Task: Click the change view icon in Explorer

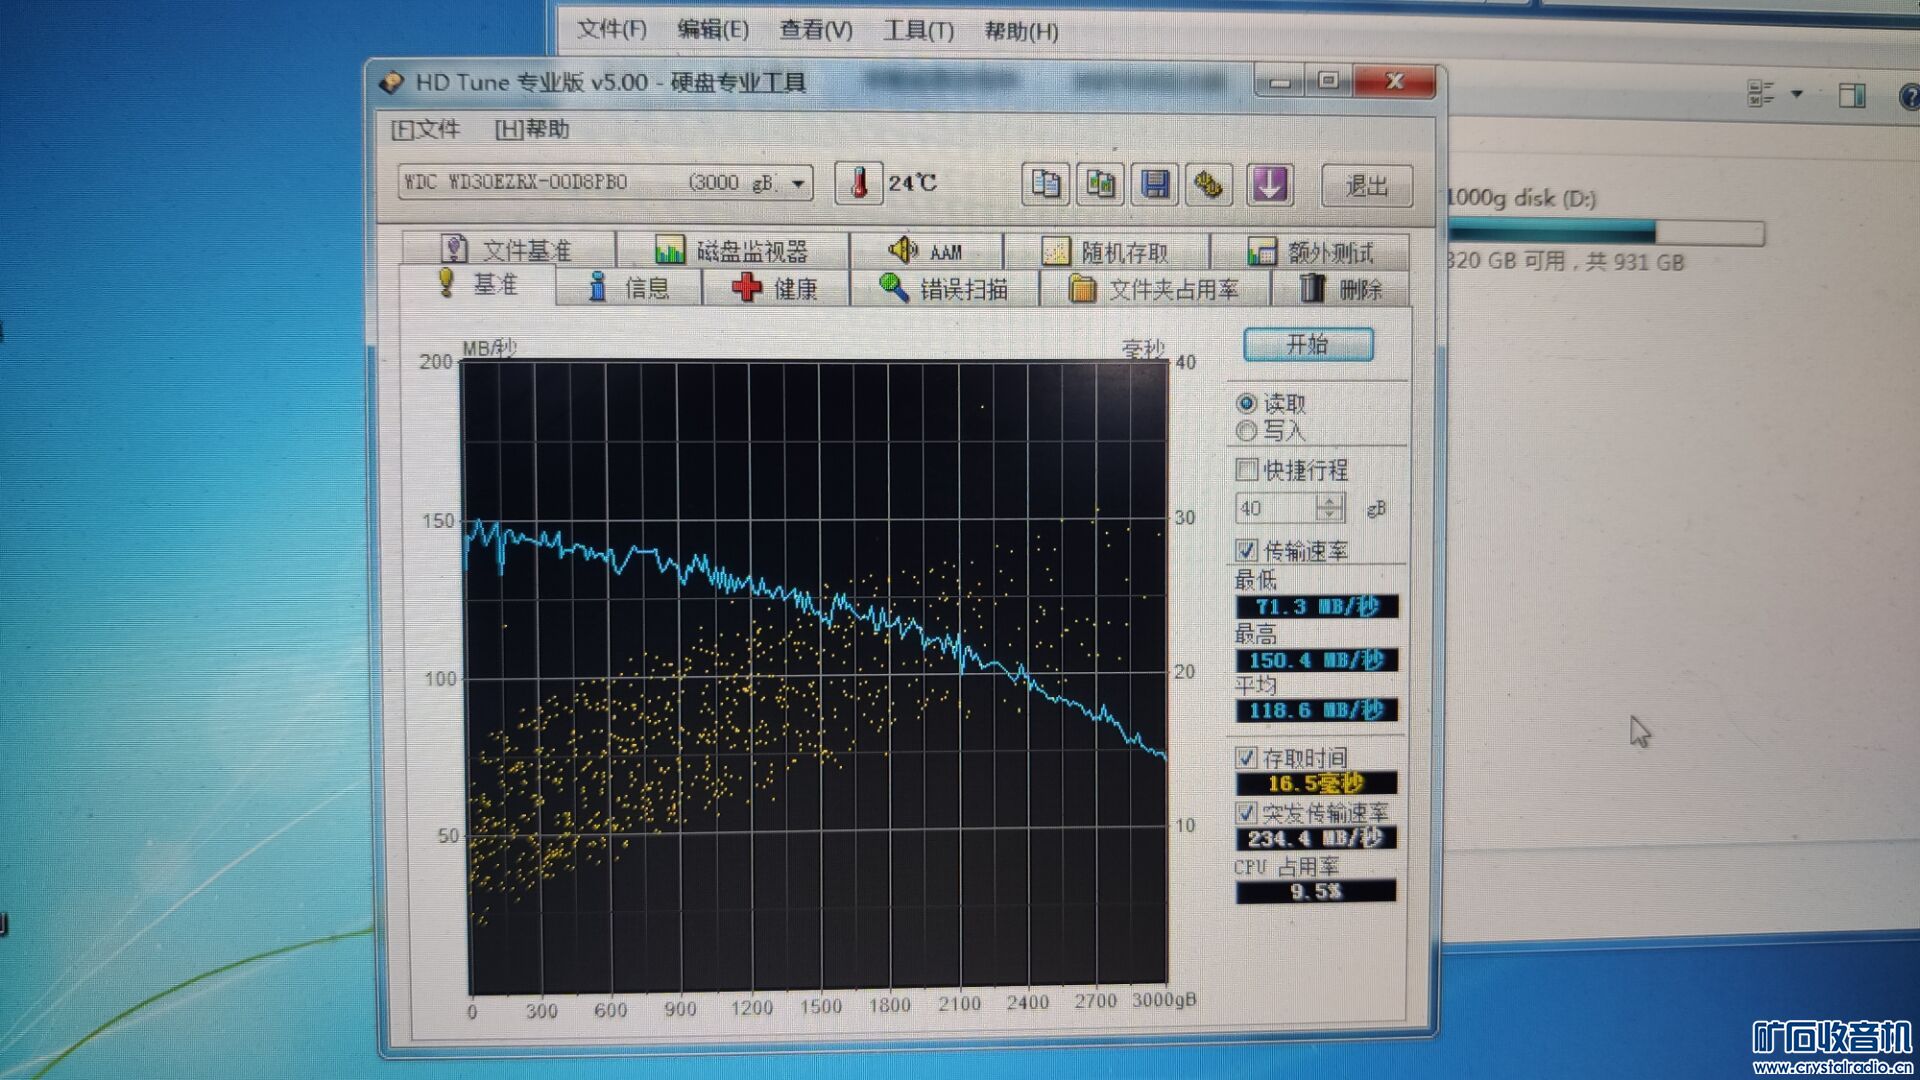Action: click(1761, 94)
